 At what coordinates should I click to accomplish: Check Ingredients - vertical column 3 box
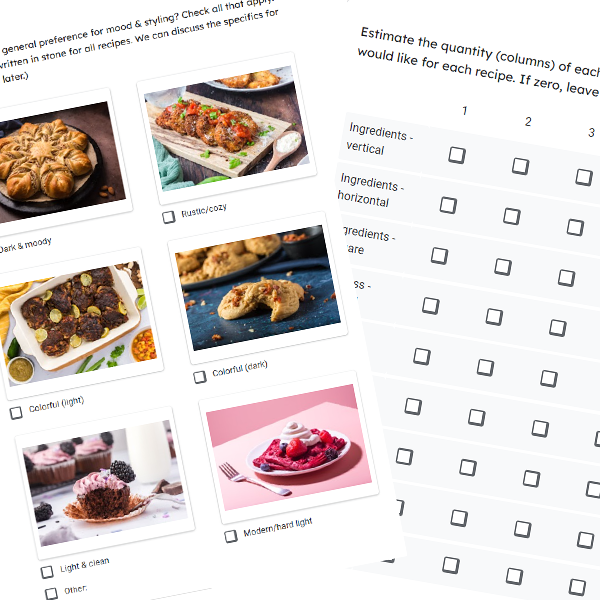(x=584, y=178)
